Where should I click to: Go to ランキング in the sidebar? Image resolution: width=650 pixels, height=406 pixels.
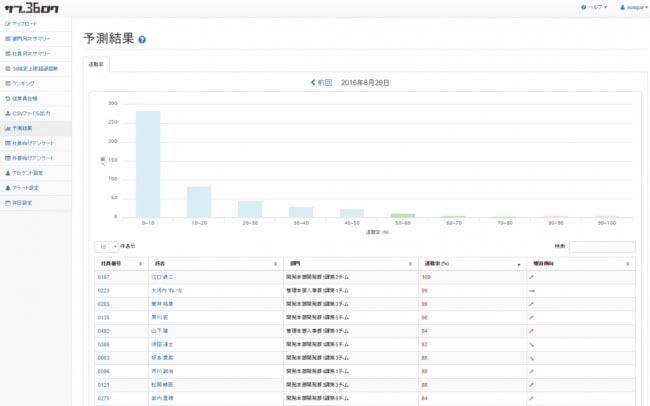pos(25,83)
